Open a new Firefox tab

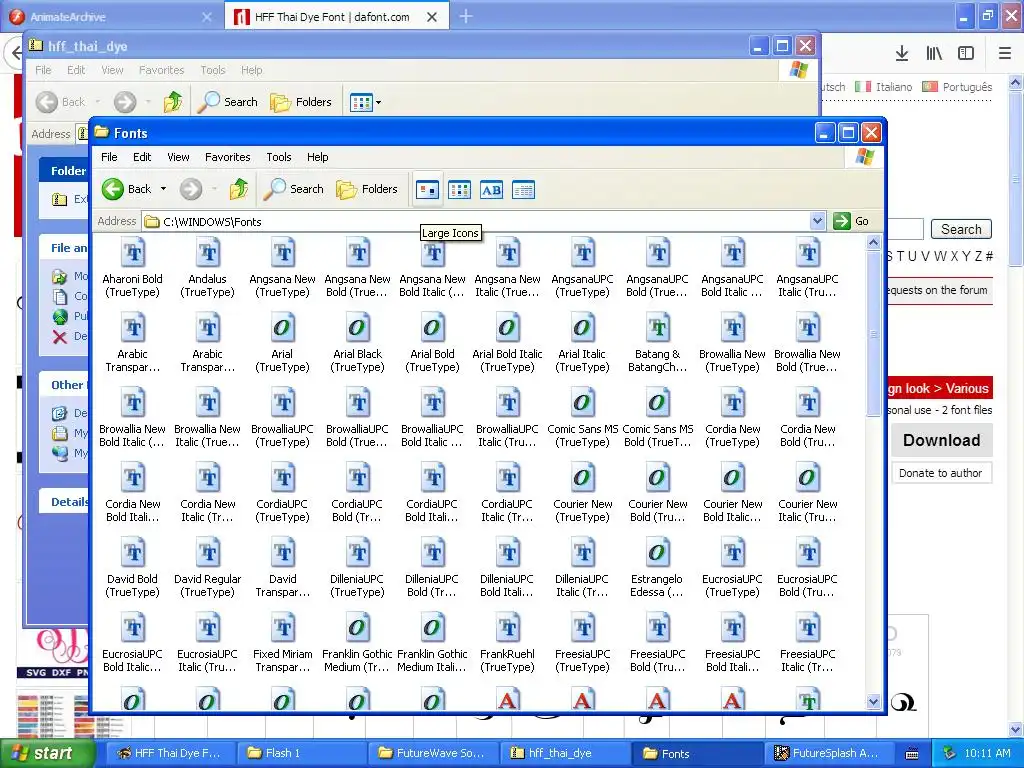(466, 16)
